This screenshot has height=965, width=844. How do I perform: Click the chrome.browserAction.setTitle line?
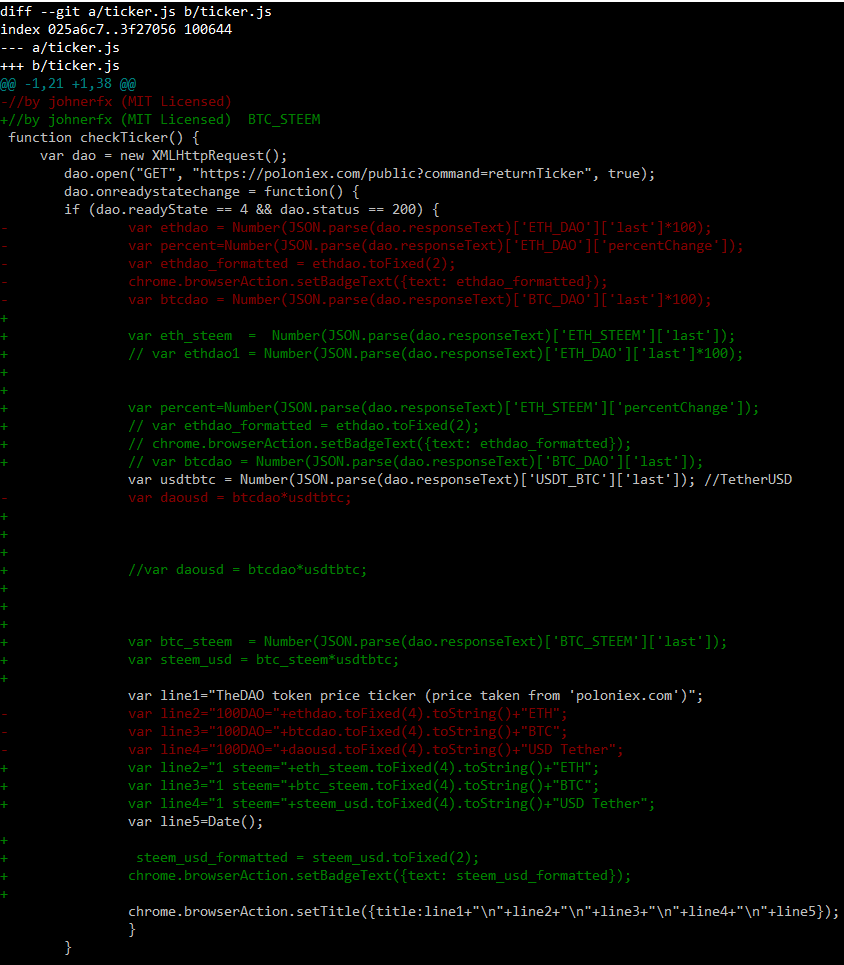coord(484,911)
